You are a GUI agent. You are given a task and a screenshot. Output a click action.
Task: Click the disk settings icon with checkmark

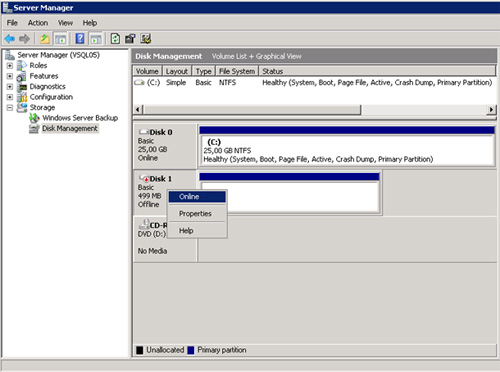coord(146,39)
